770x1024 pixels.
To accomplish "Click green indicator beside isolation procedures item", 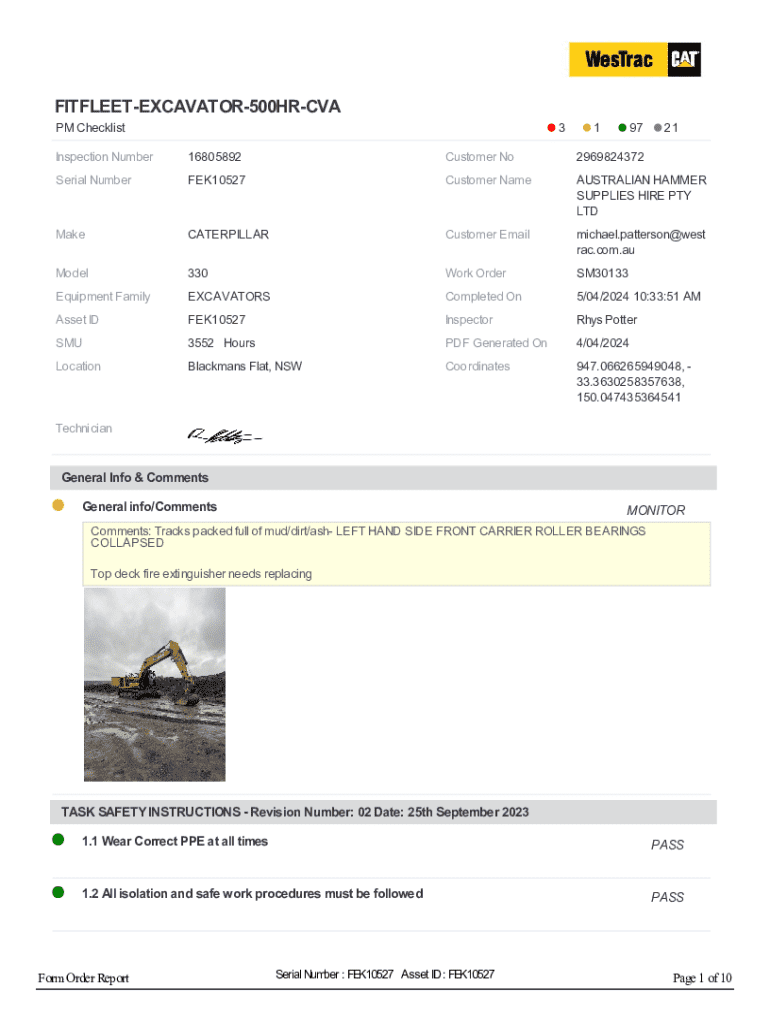I will pos(58,892).
